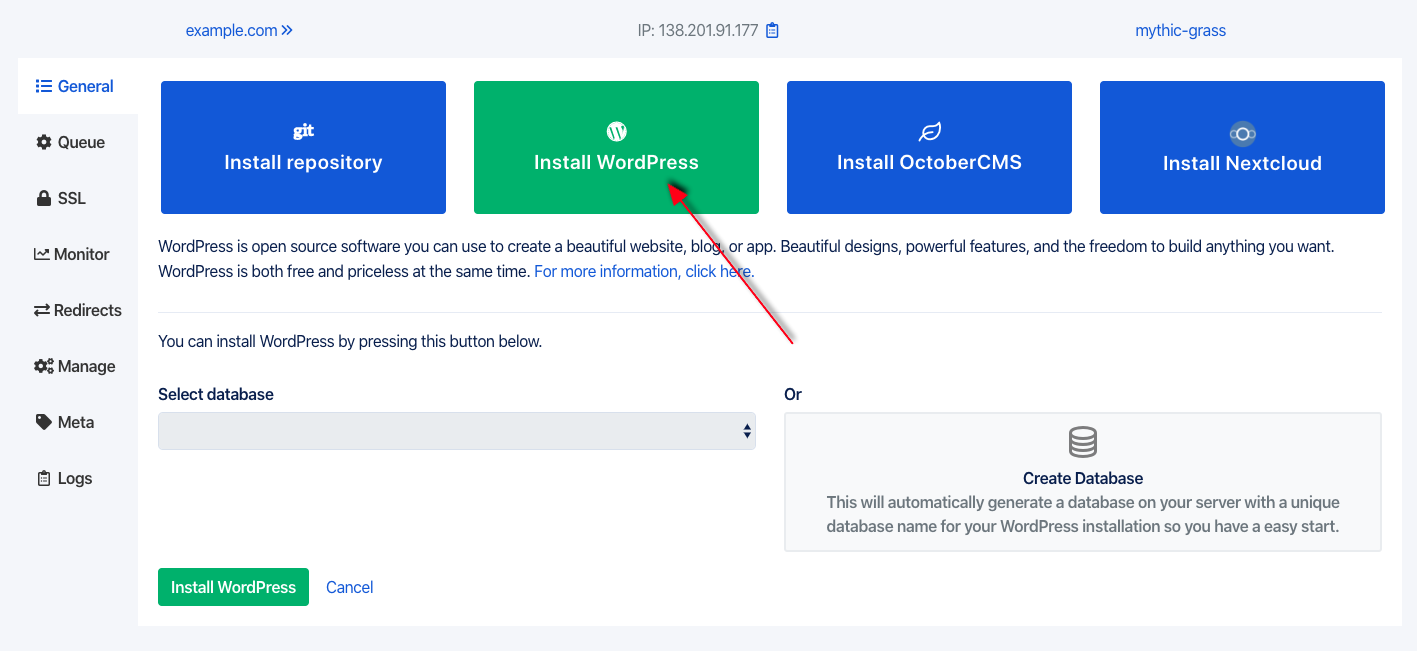The width and height of the screenshot is (1417, 651).
Task: Click the WordPress logo icon
Action: [616, 131]
